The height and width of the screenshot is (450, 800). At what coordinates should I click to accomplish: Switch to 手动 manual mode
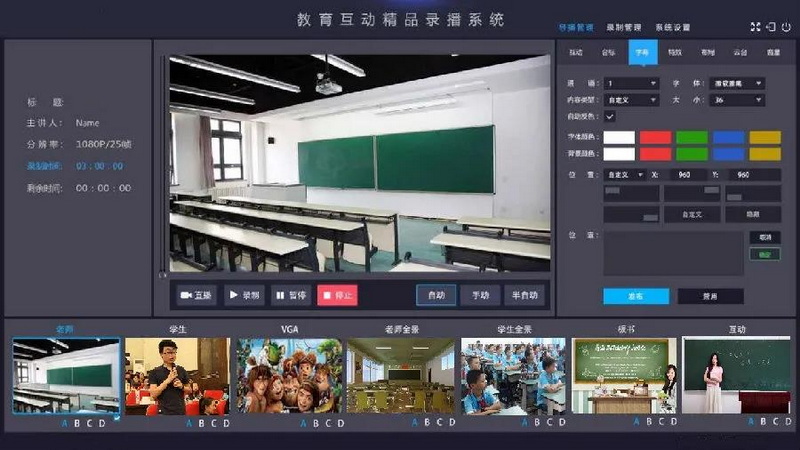(481, 295)
